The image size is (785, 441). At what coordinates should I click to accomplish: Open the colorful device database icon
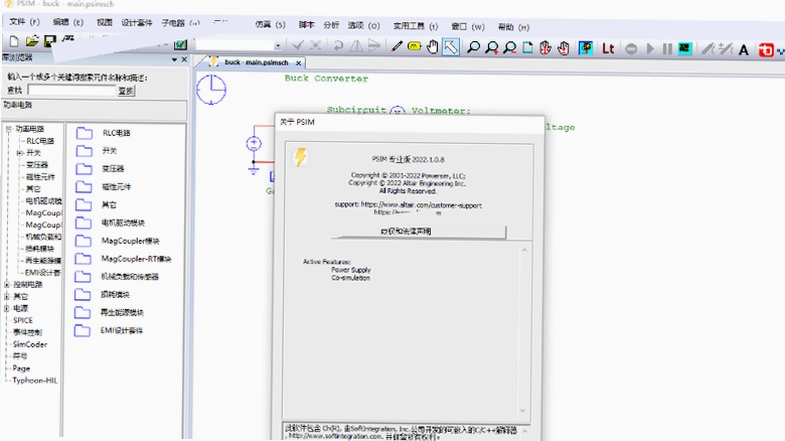tap(586, 48)
